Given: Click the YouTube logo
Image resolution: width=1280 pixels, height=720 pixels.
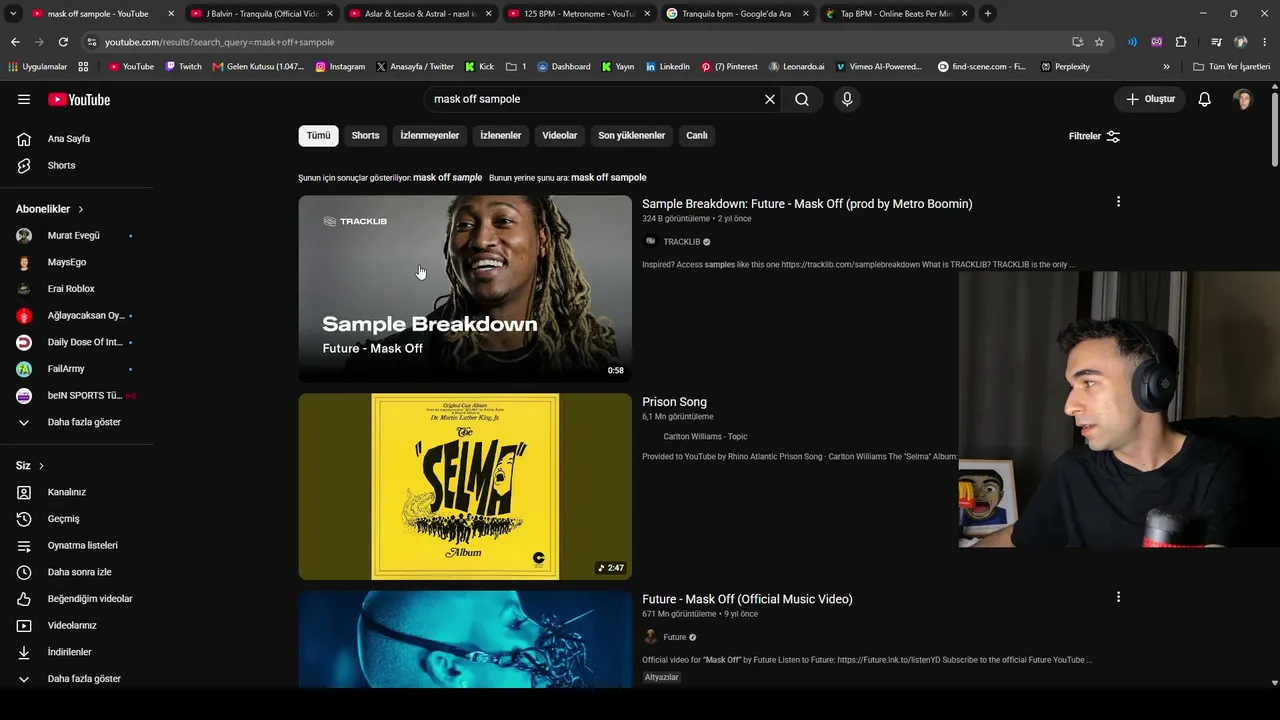Looking at the screenshot, I should tap(79, 99).
